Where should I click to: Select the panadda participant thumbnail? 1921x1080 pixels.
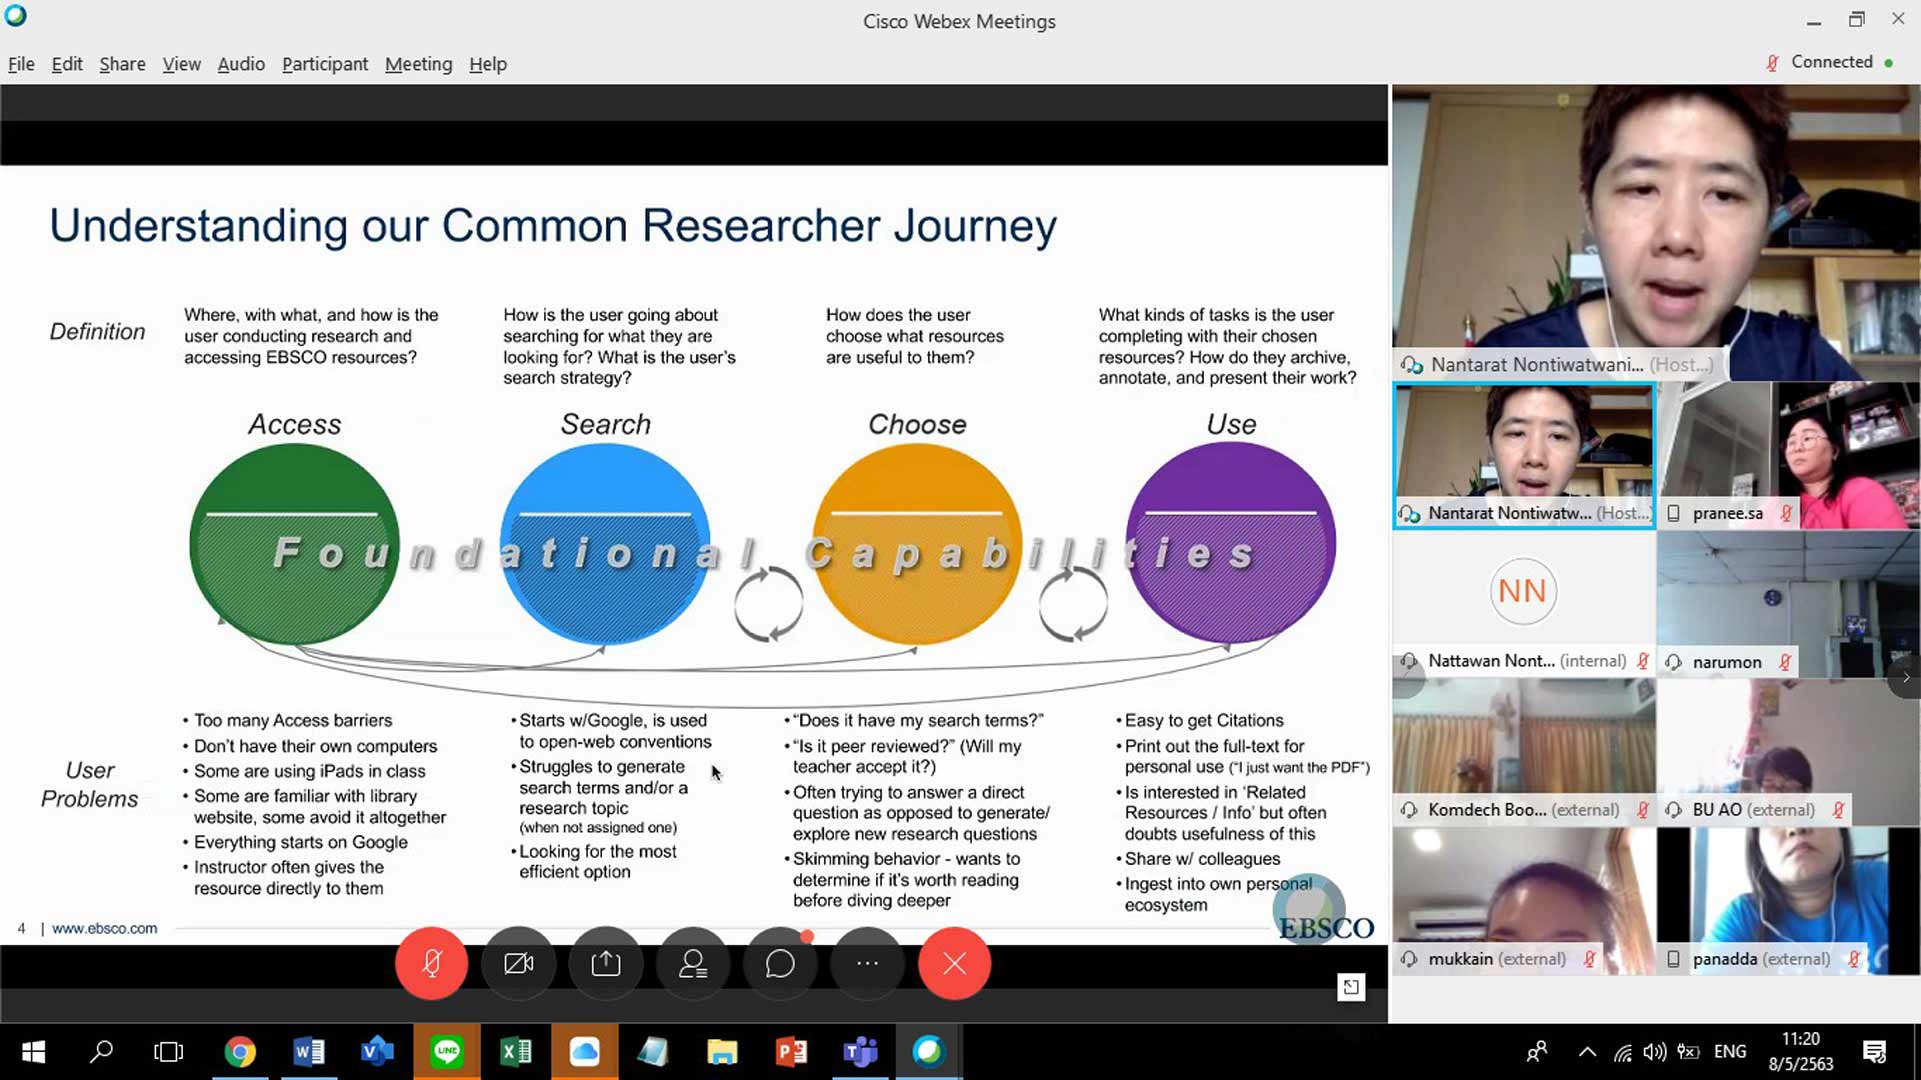click(1788, 900)
